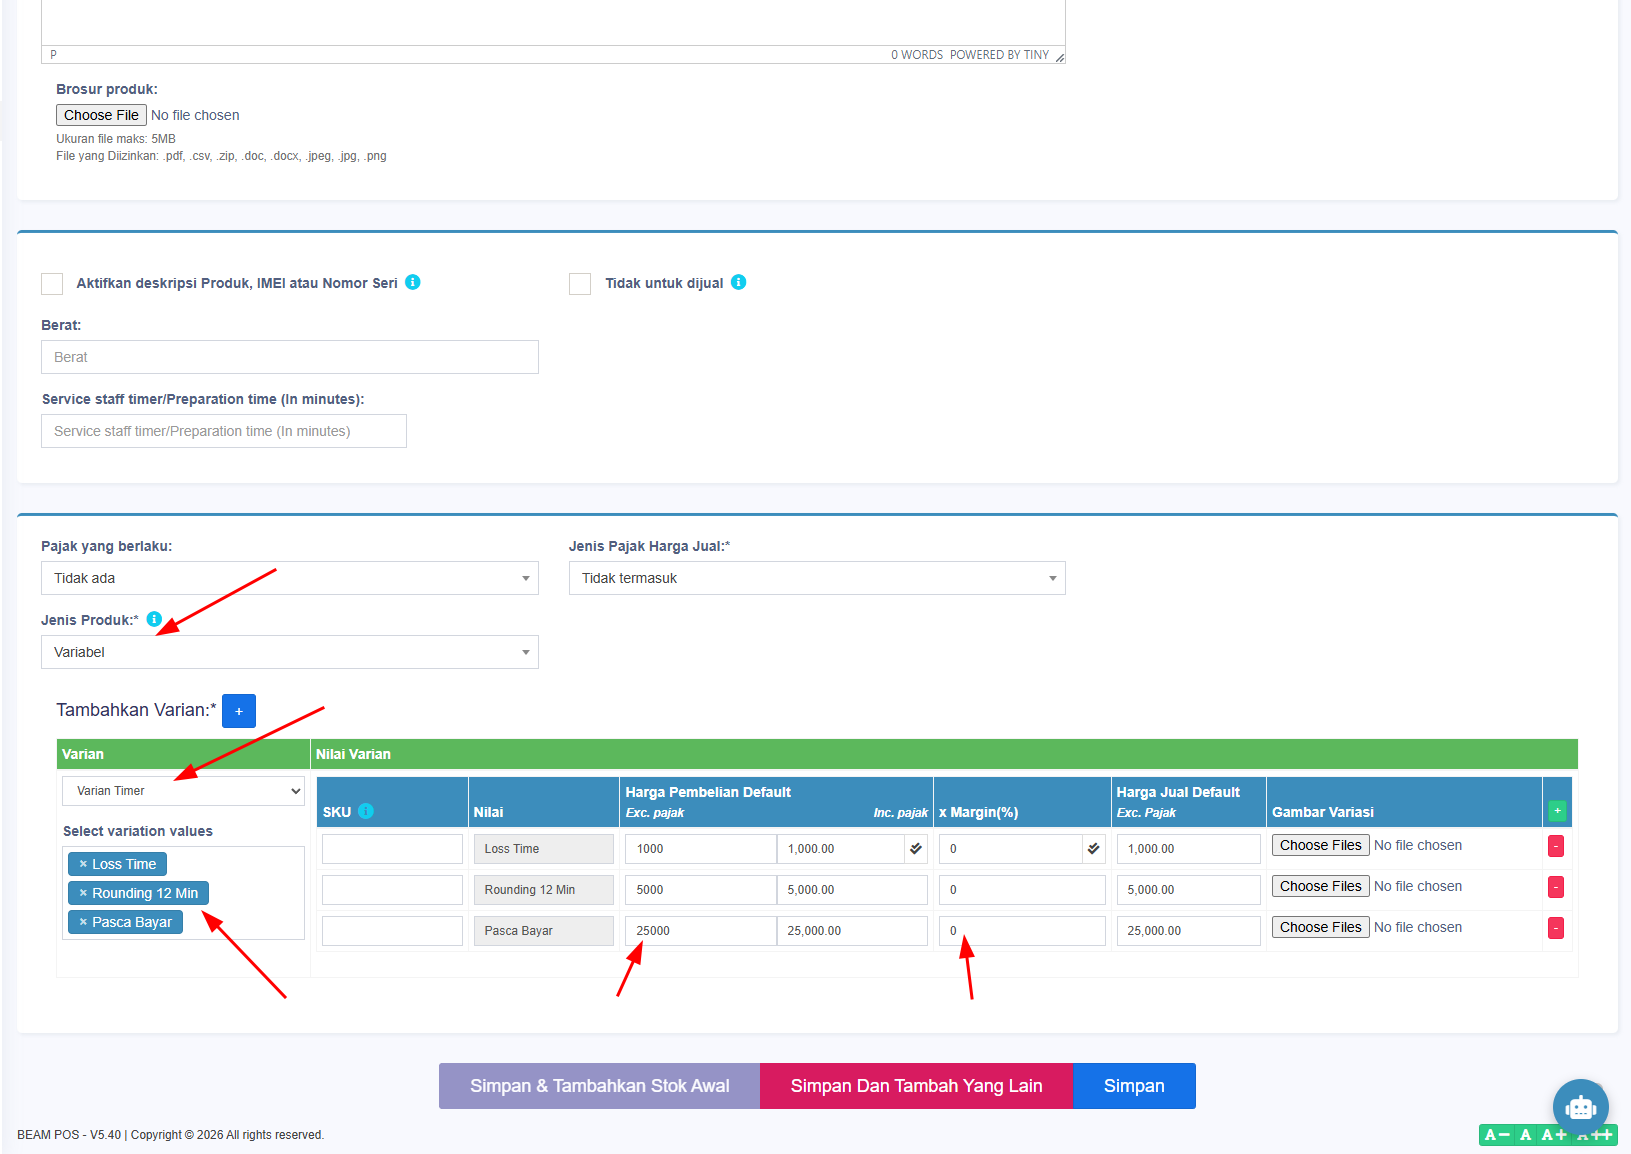The height and width of the screenshot is (1154, 1631).
Task: Show info for Aktifkan deskripsi Produk
Action: (x=413, y=282)
